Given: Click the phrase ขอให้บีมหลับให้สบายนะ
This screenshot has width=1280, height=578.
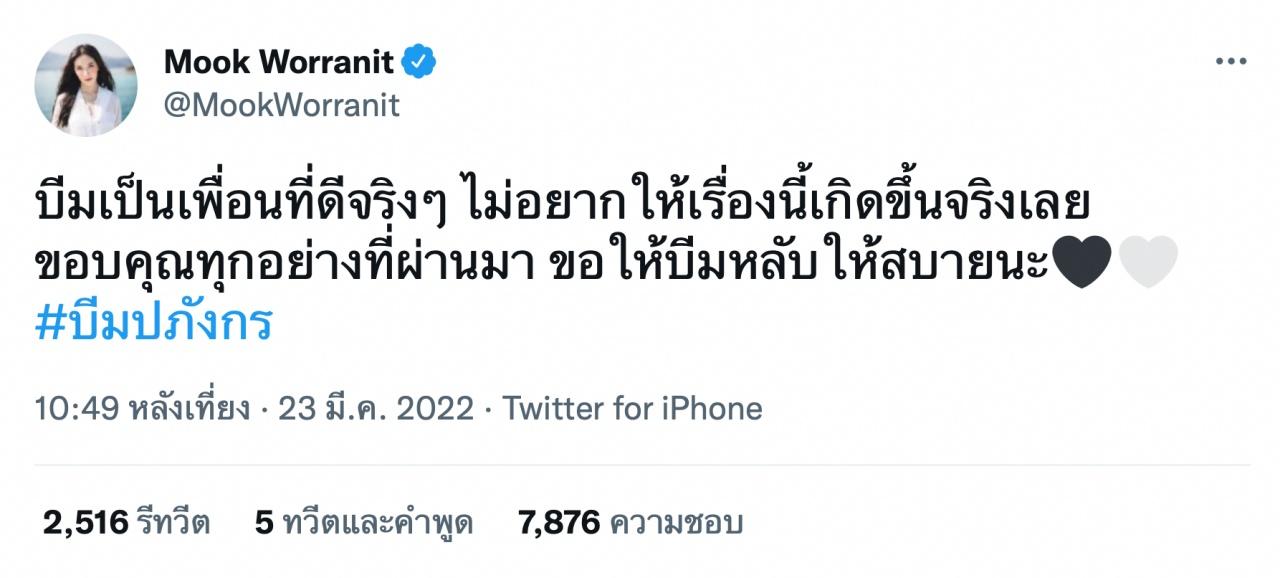Looking at the screenshot, I should [824, 264].
